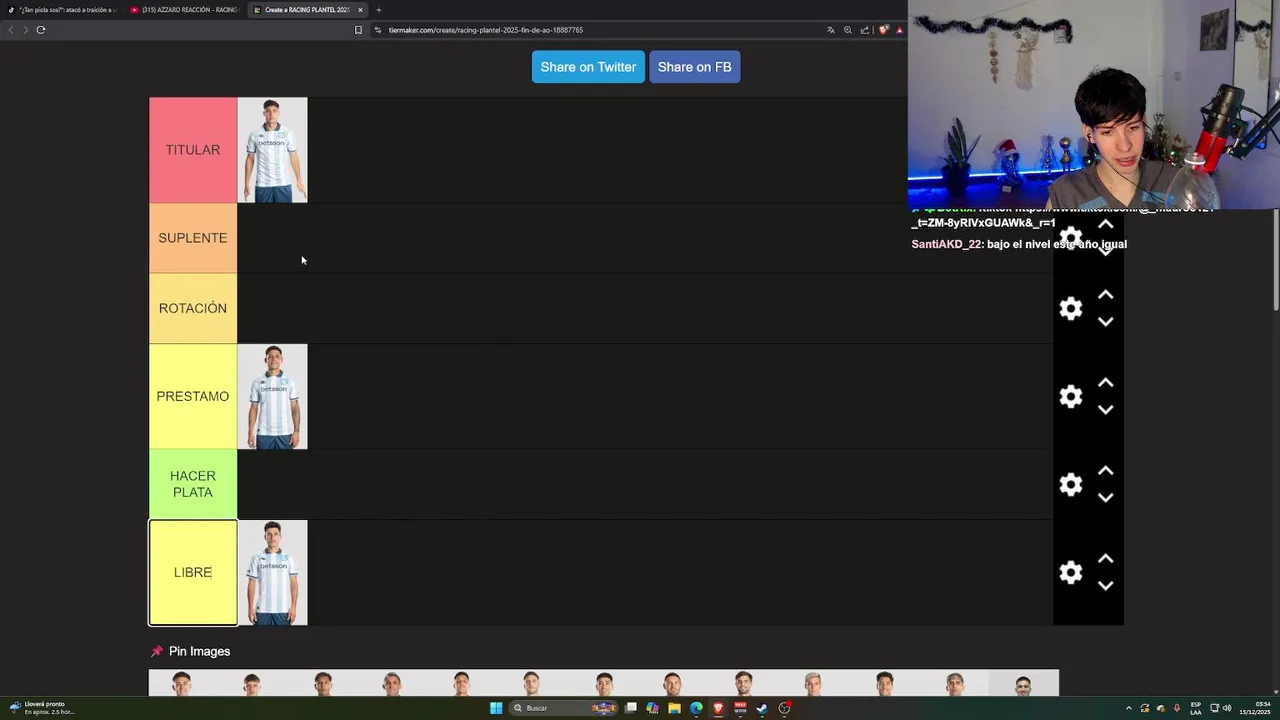
Task: Select the ROTACIÓN tier label
Action: coord(193,308)
